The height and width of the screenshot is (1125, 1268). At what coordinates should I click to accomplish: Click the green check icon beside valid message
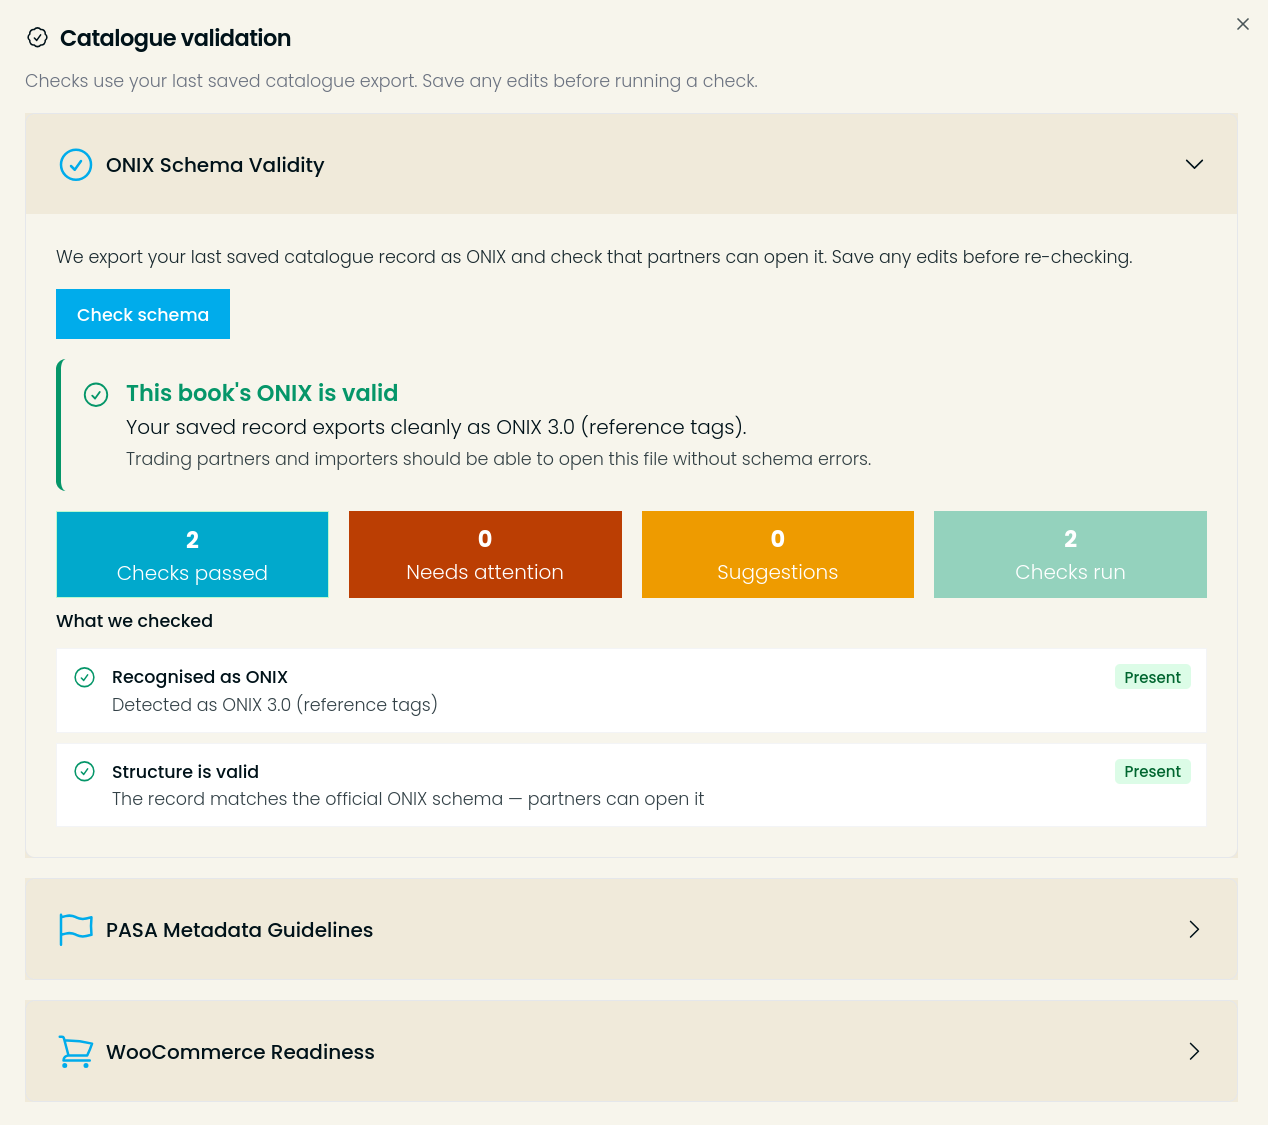96,395
